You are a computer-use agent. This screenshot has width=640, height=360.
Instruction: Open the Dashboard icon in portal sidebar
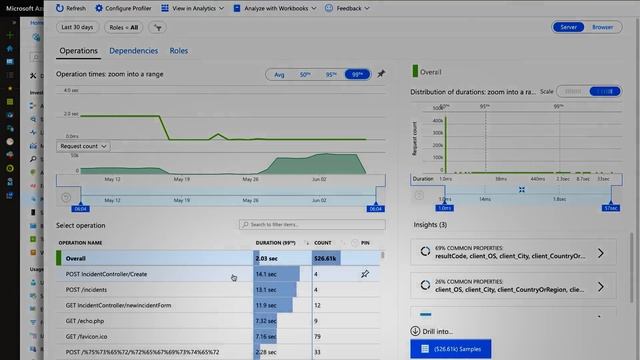click(x=10, y=62)
